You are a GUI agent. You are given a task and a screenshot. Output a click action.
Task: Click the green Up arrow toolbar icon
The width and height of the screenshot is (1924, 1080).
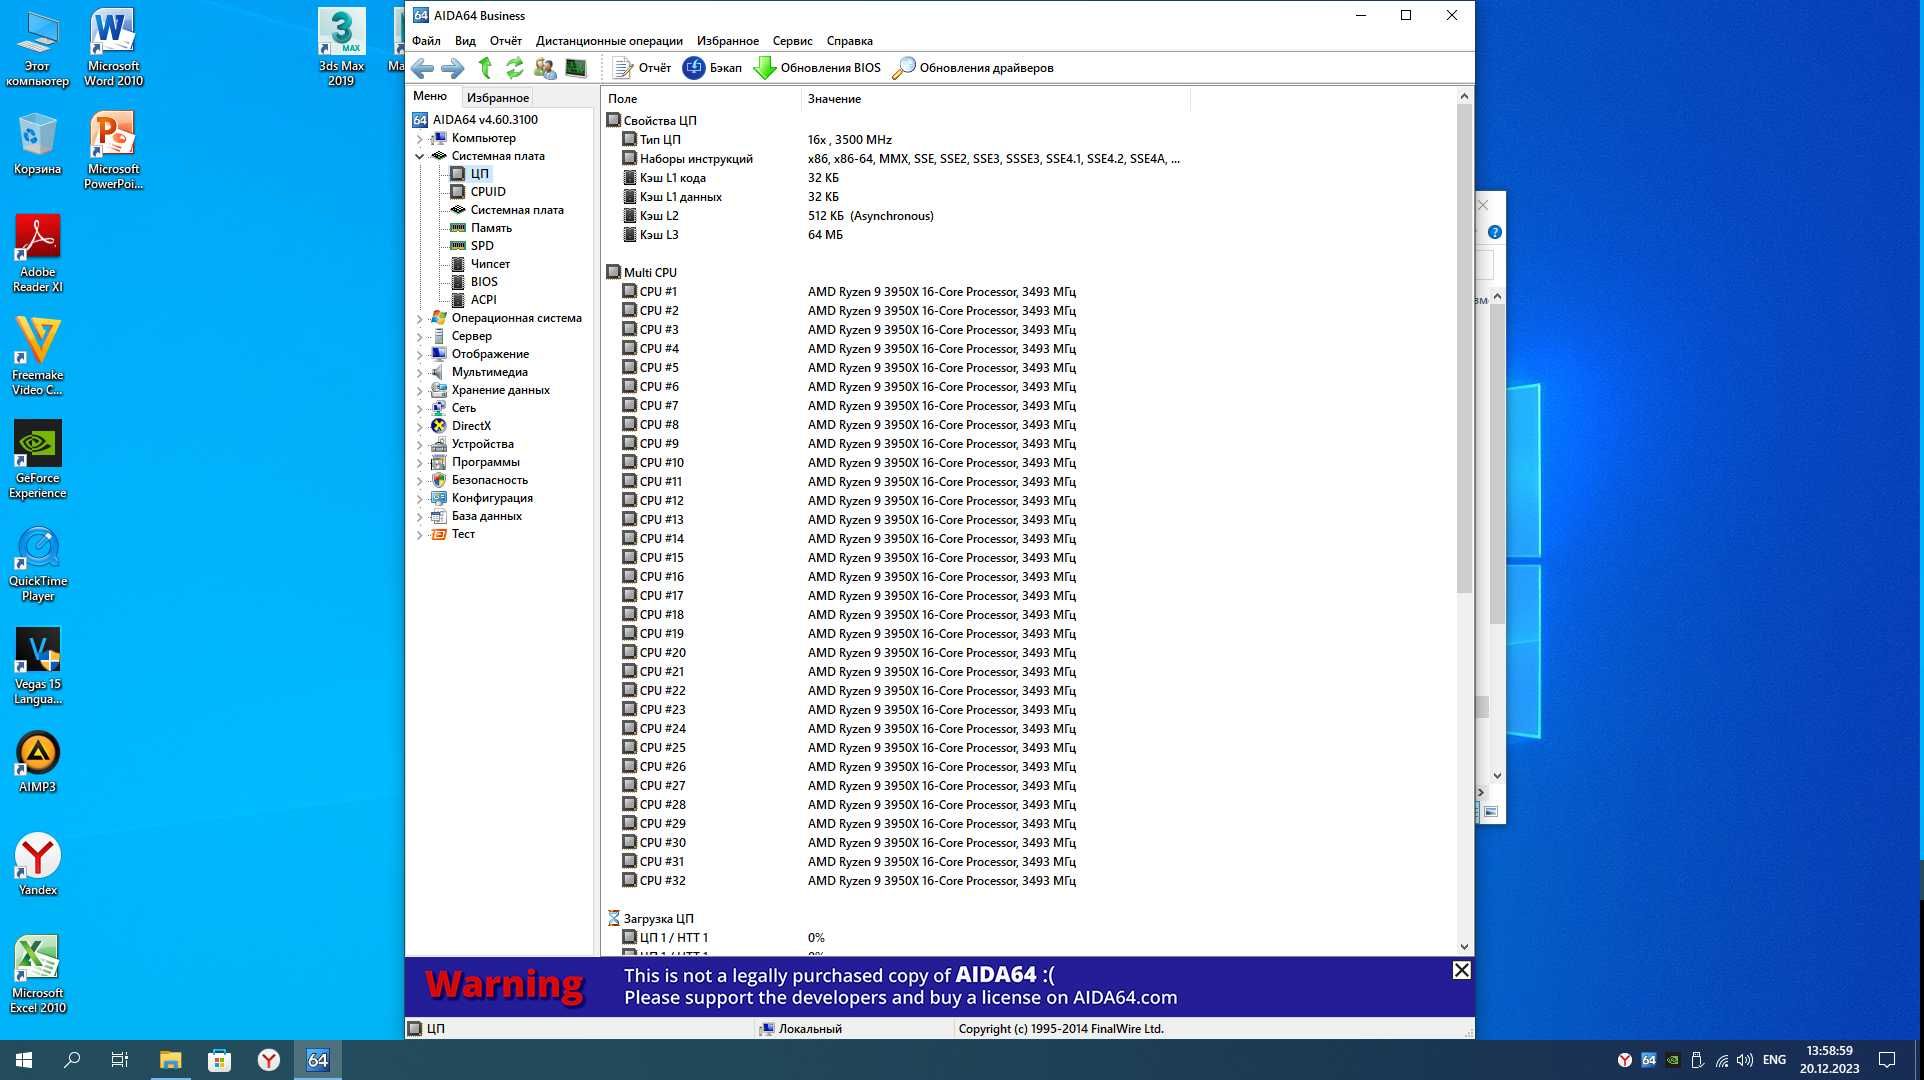(485, 68)
